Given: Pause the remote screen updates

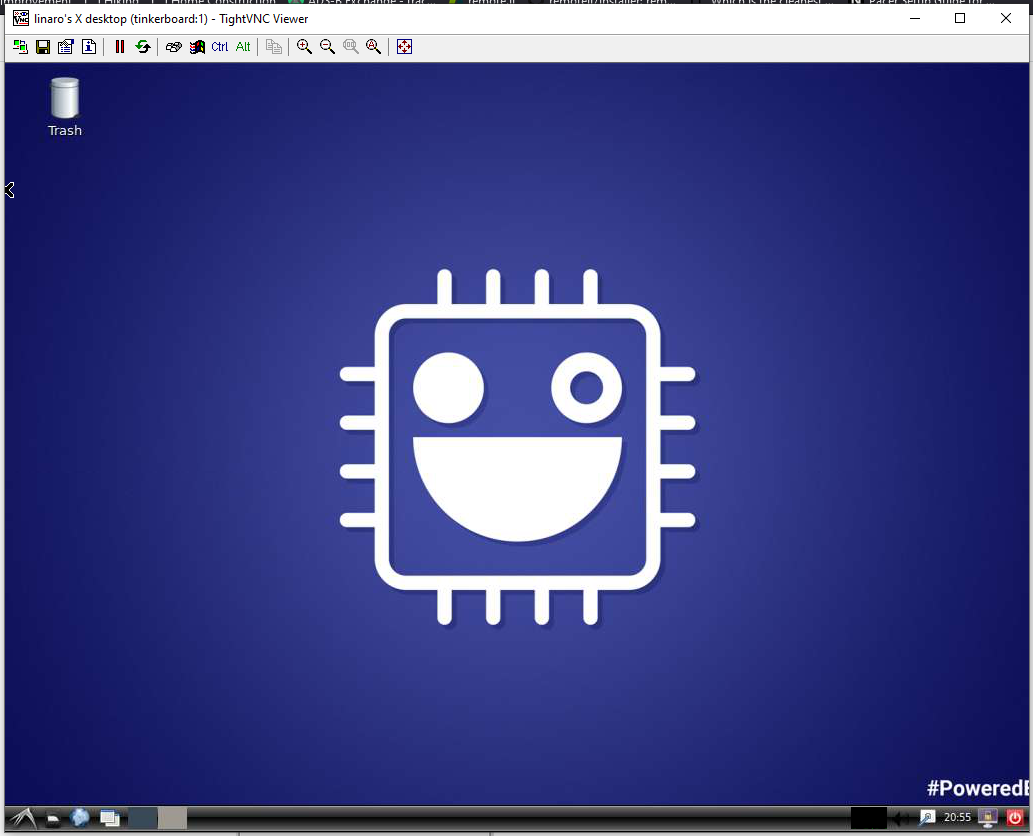Looking at the screenshot, I should pos(120,47).
